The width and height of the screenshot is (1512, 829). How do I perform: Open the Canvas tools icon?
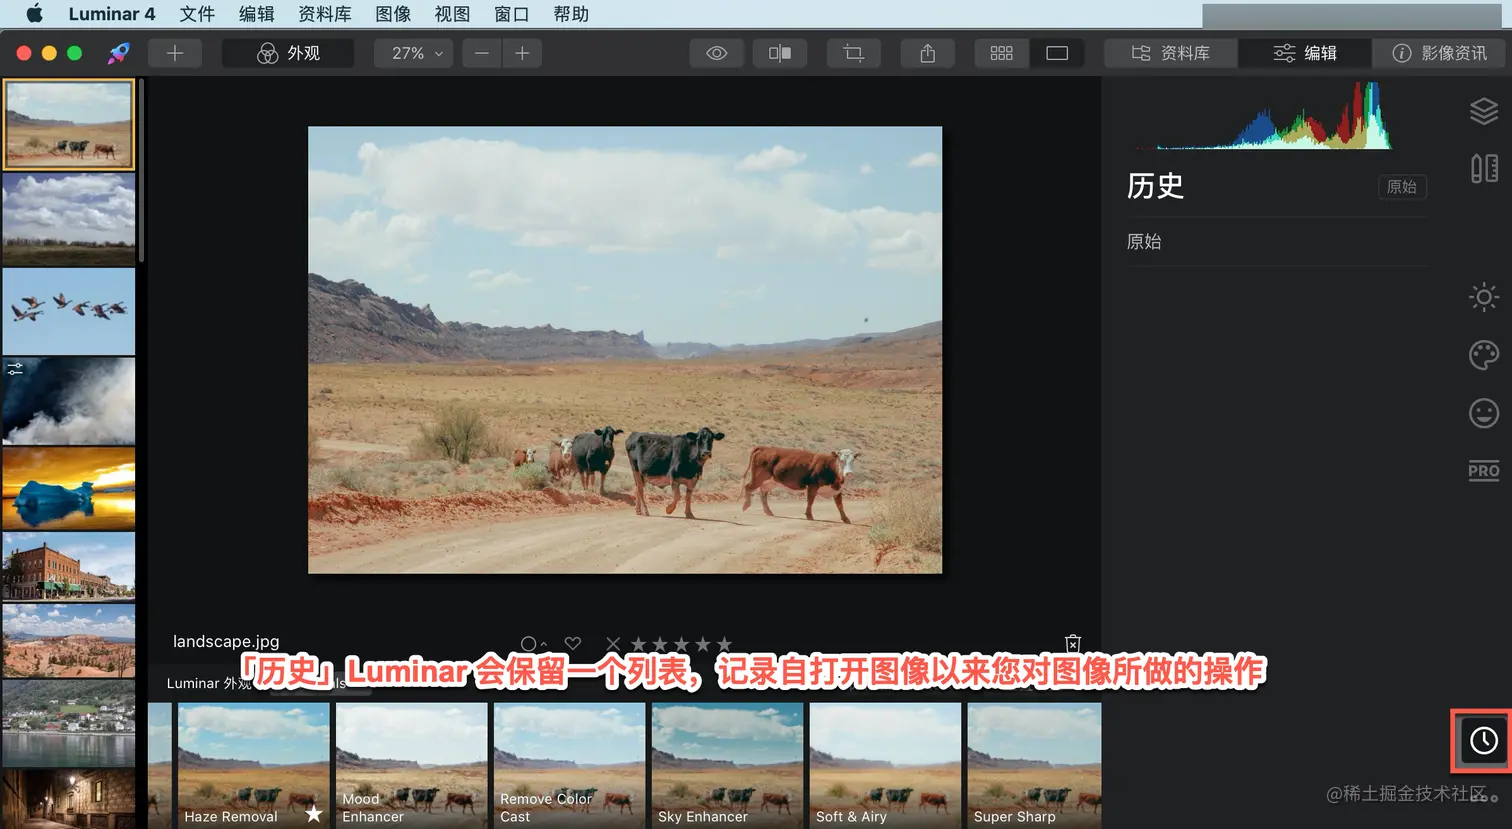tap(1484, 168)
